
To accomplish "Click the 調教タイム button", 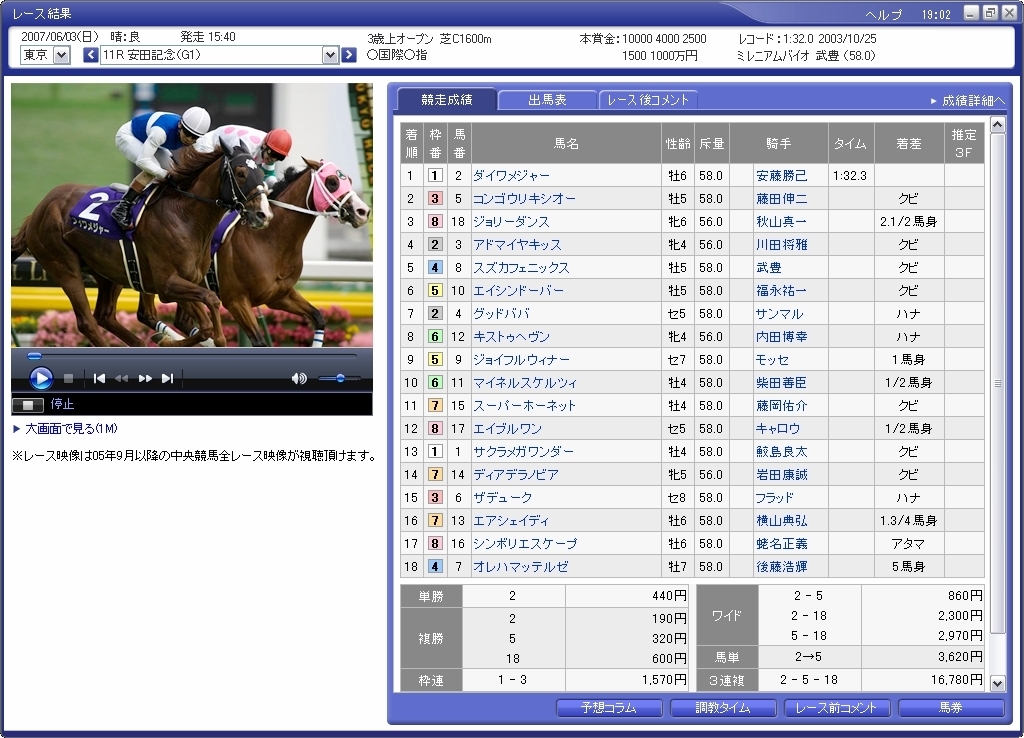I will pyautogui.click(x=723, y=708).
